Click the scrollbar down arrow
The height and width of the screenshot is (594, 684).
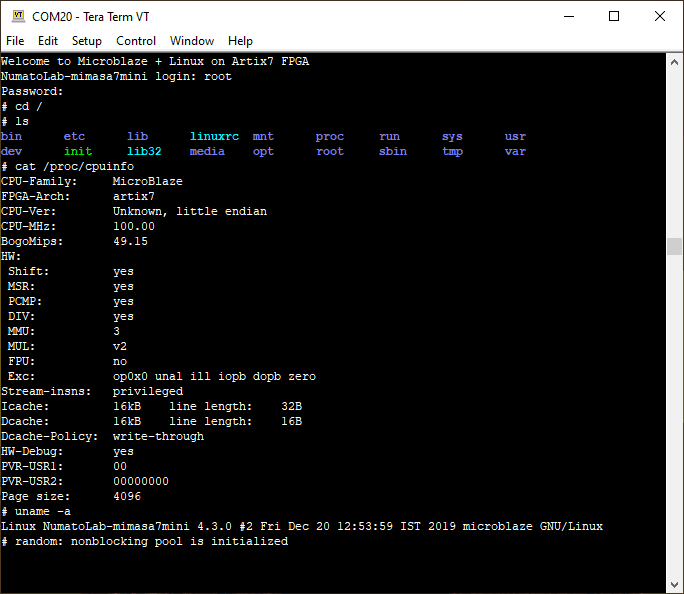[x=675, y=585]
